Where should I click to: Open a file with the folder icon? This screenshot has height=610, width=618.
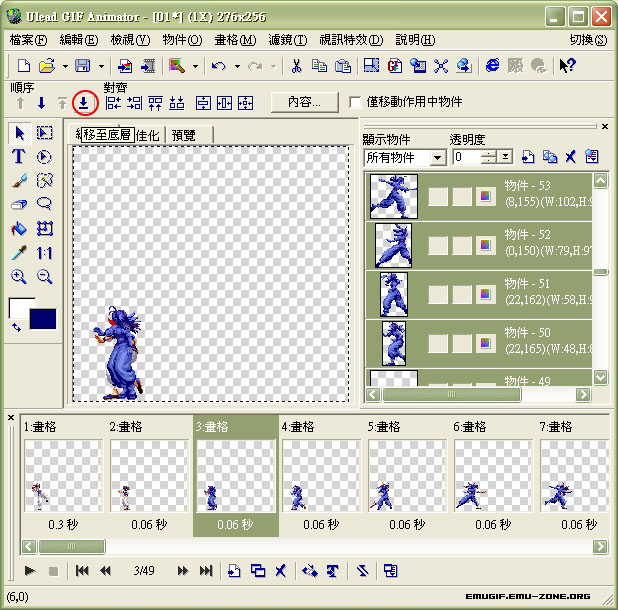click(x=47, y=65)
